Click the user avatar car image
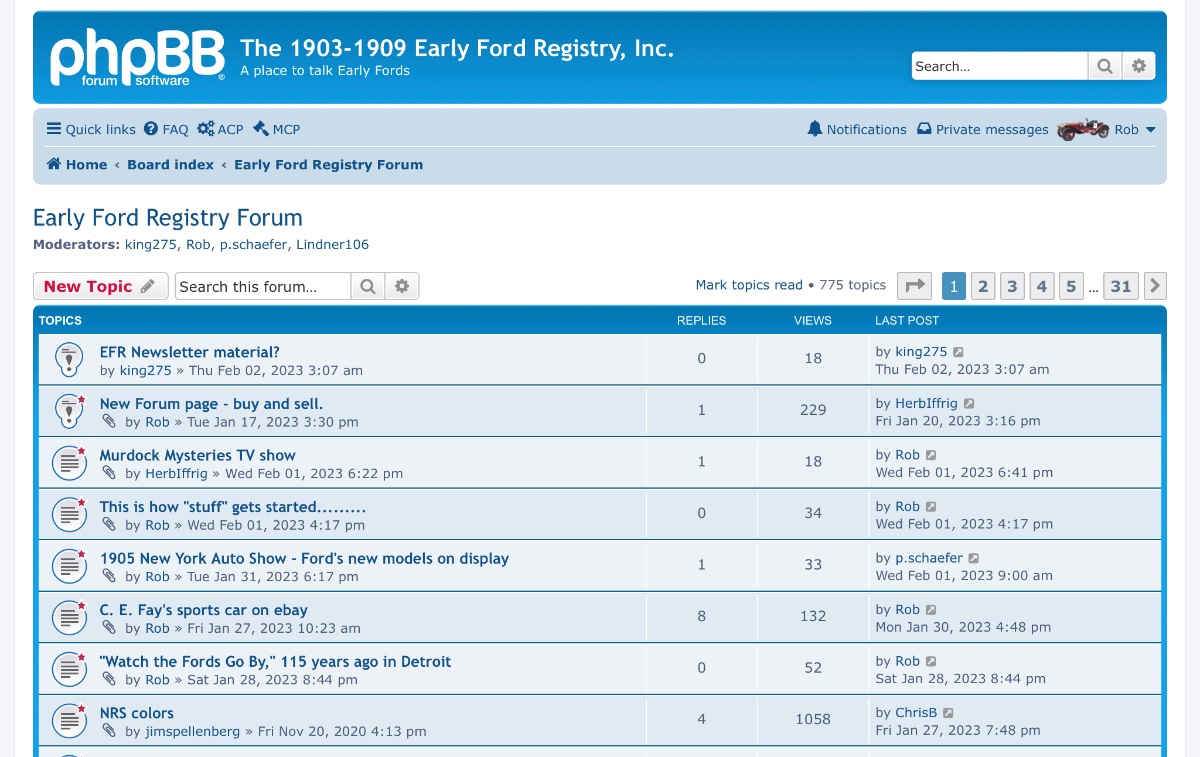The image size is (1200, 757). tap(1083, 129)
